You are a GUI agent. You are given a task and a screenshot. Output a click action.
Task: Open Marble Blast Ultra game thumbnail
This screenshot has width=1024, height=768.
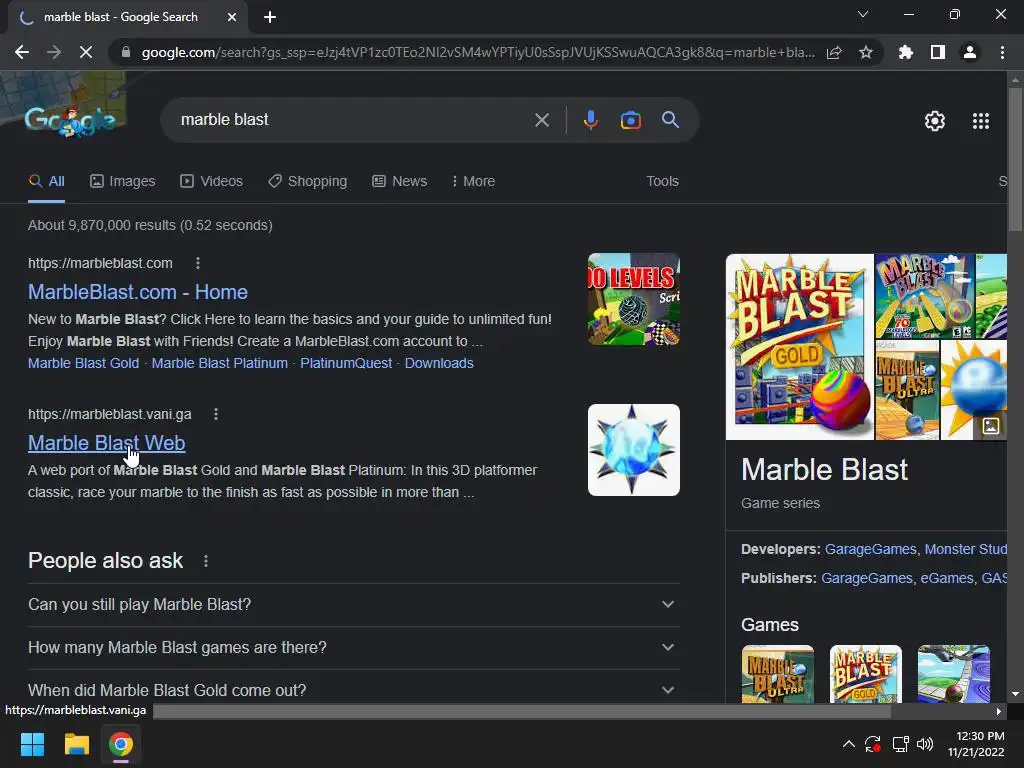coord(778,674)
